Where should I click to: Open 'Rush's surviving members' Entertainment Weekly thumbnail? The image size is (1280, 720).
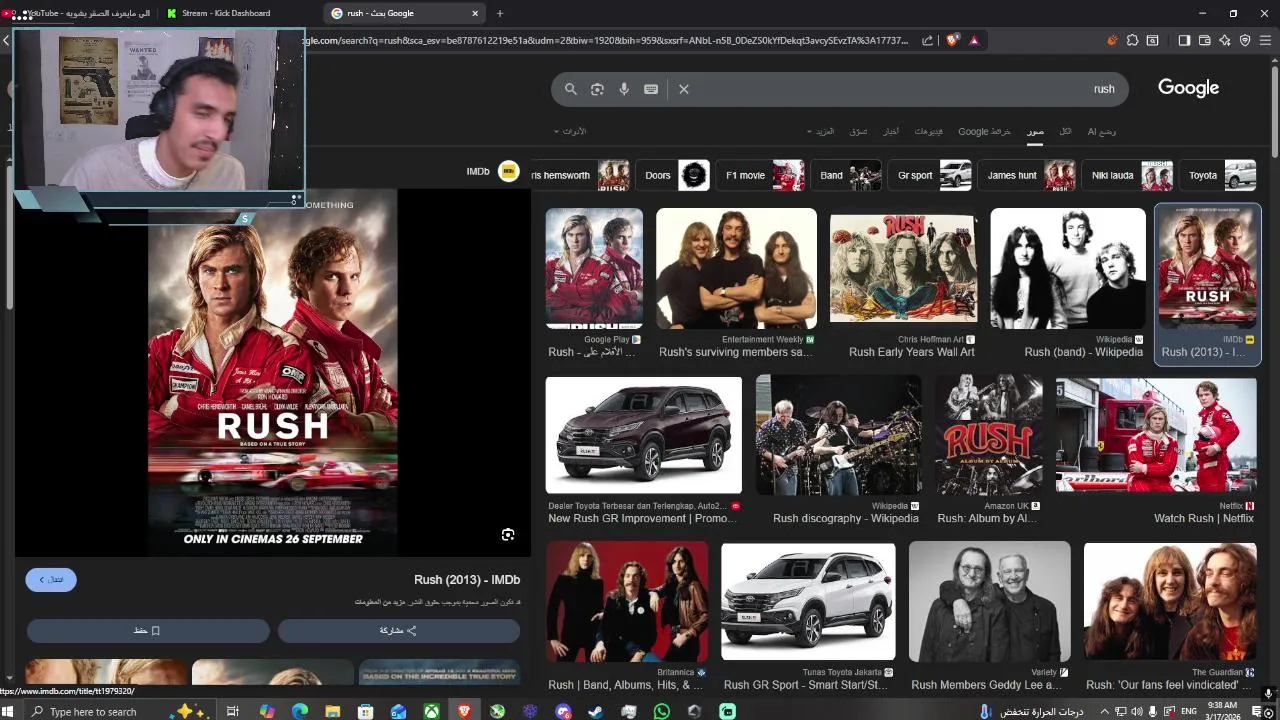click(736, 268)
